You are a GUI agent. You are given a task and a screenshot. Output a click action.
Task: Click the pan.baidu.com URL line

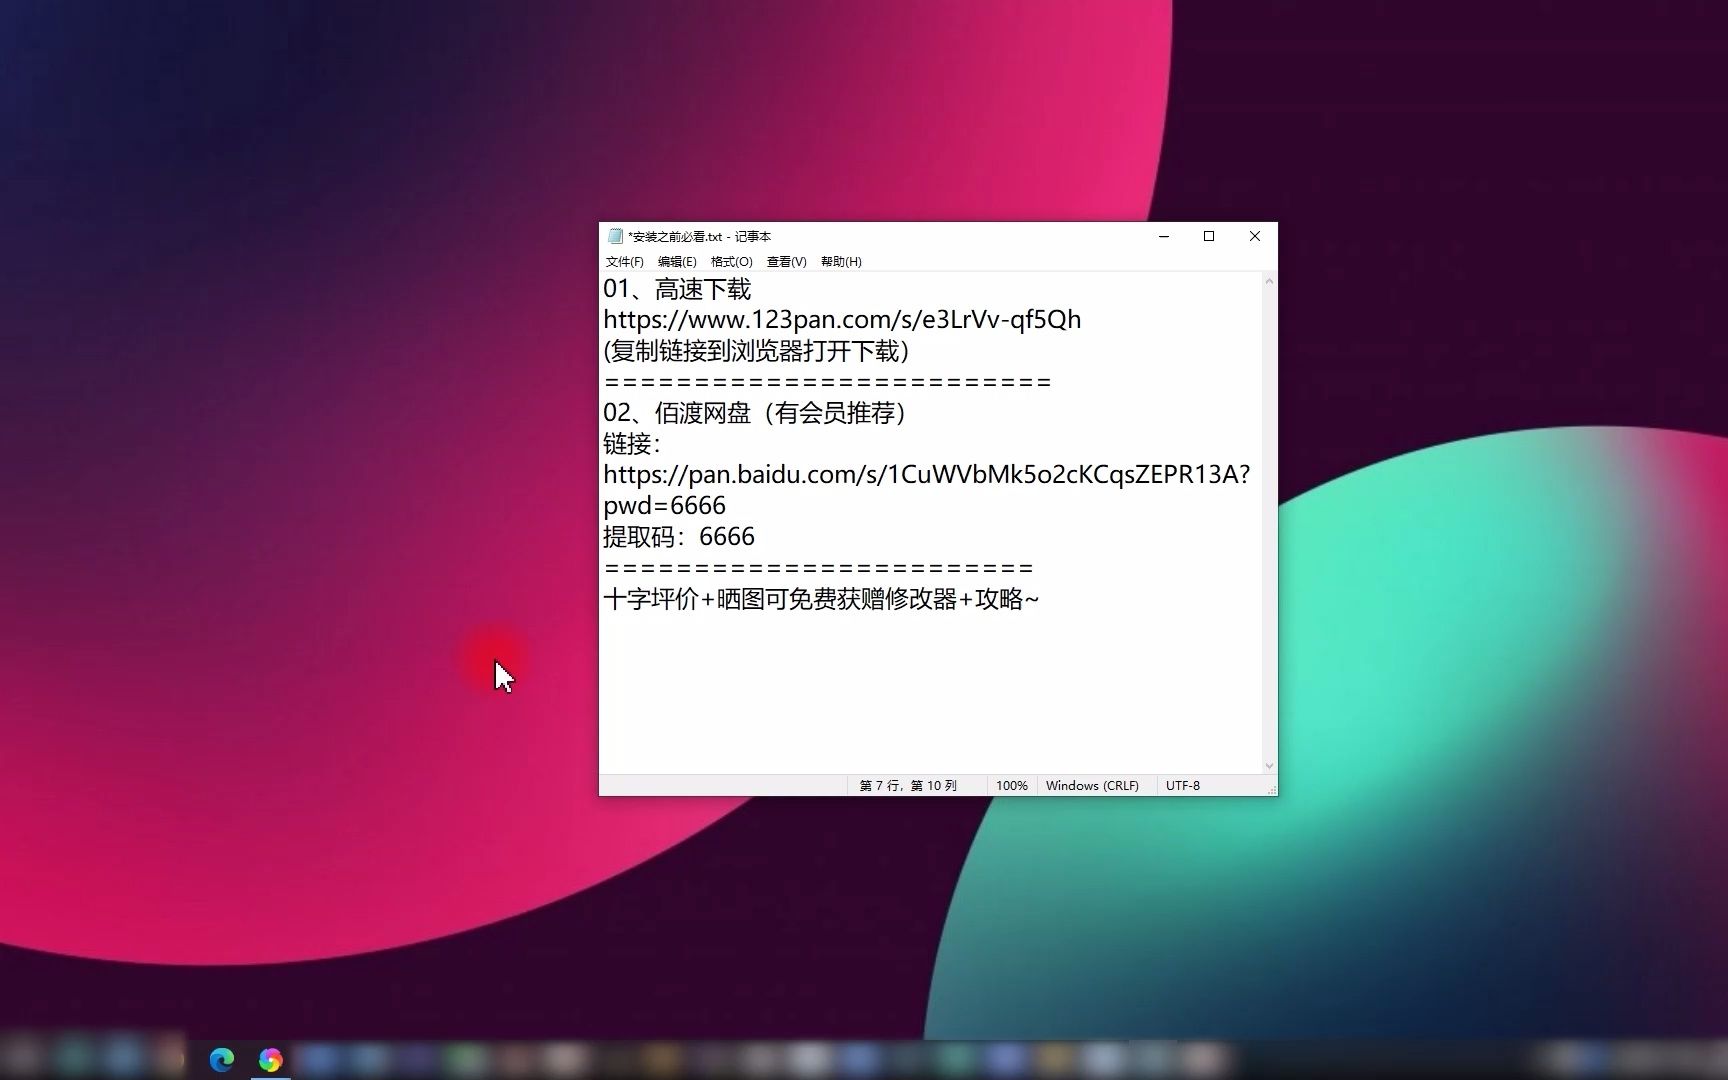click(x=926, y=475)
